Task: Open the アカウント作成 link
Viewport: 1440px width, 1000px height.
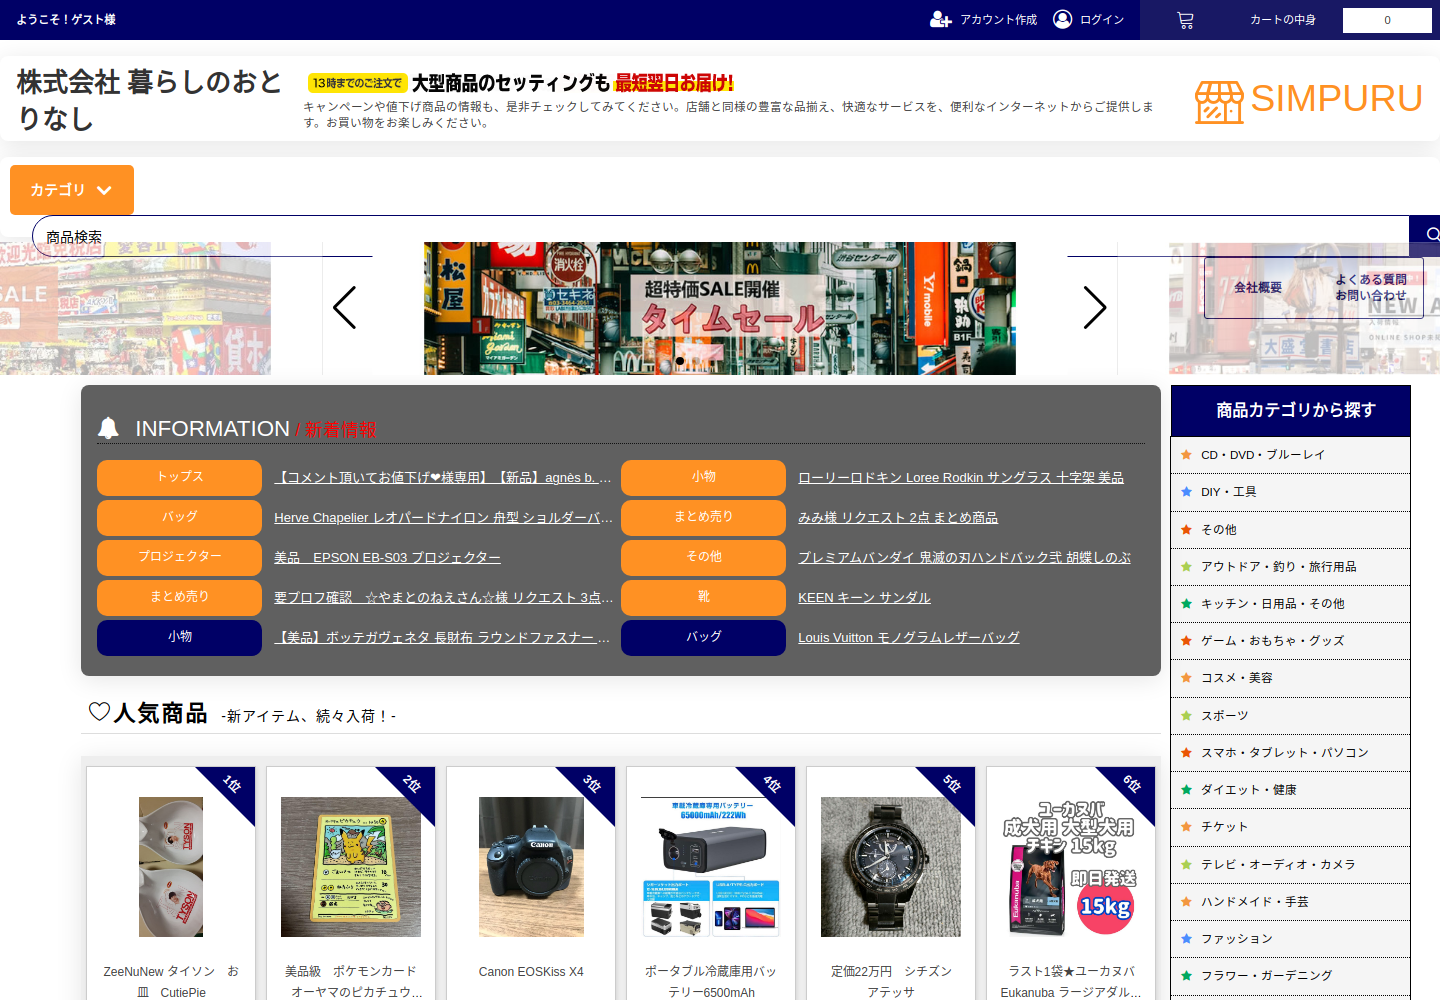Action: pos(998,20)
